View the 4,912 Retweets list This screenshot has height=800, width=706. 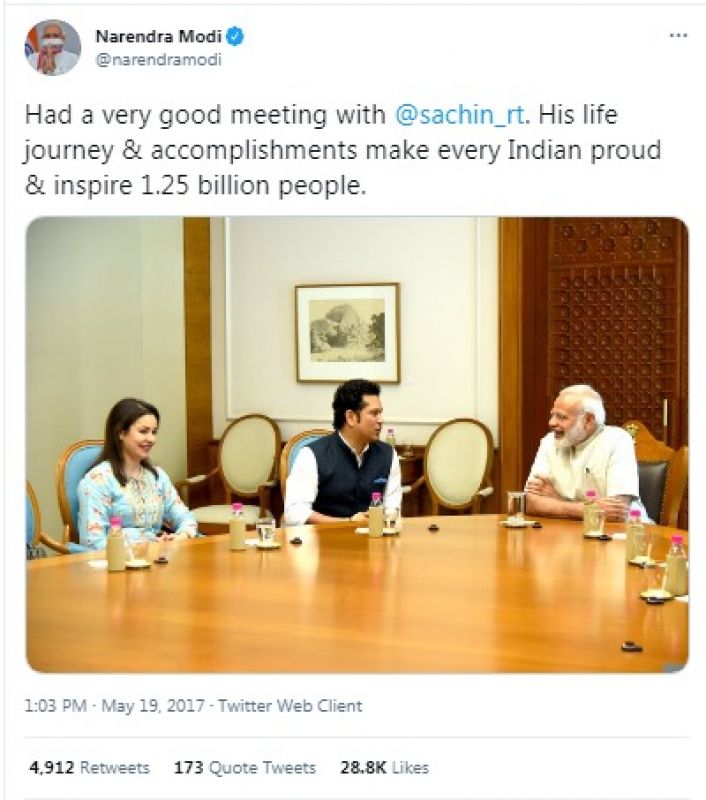point(89,768)
